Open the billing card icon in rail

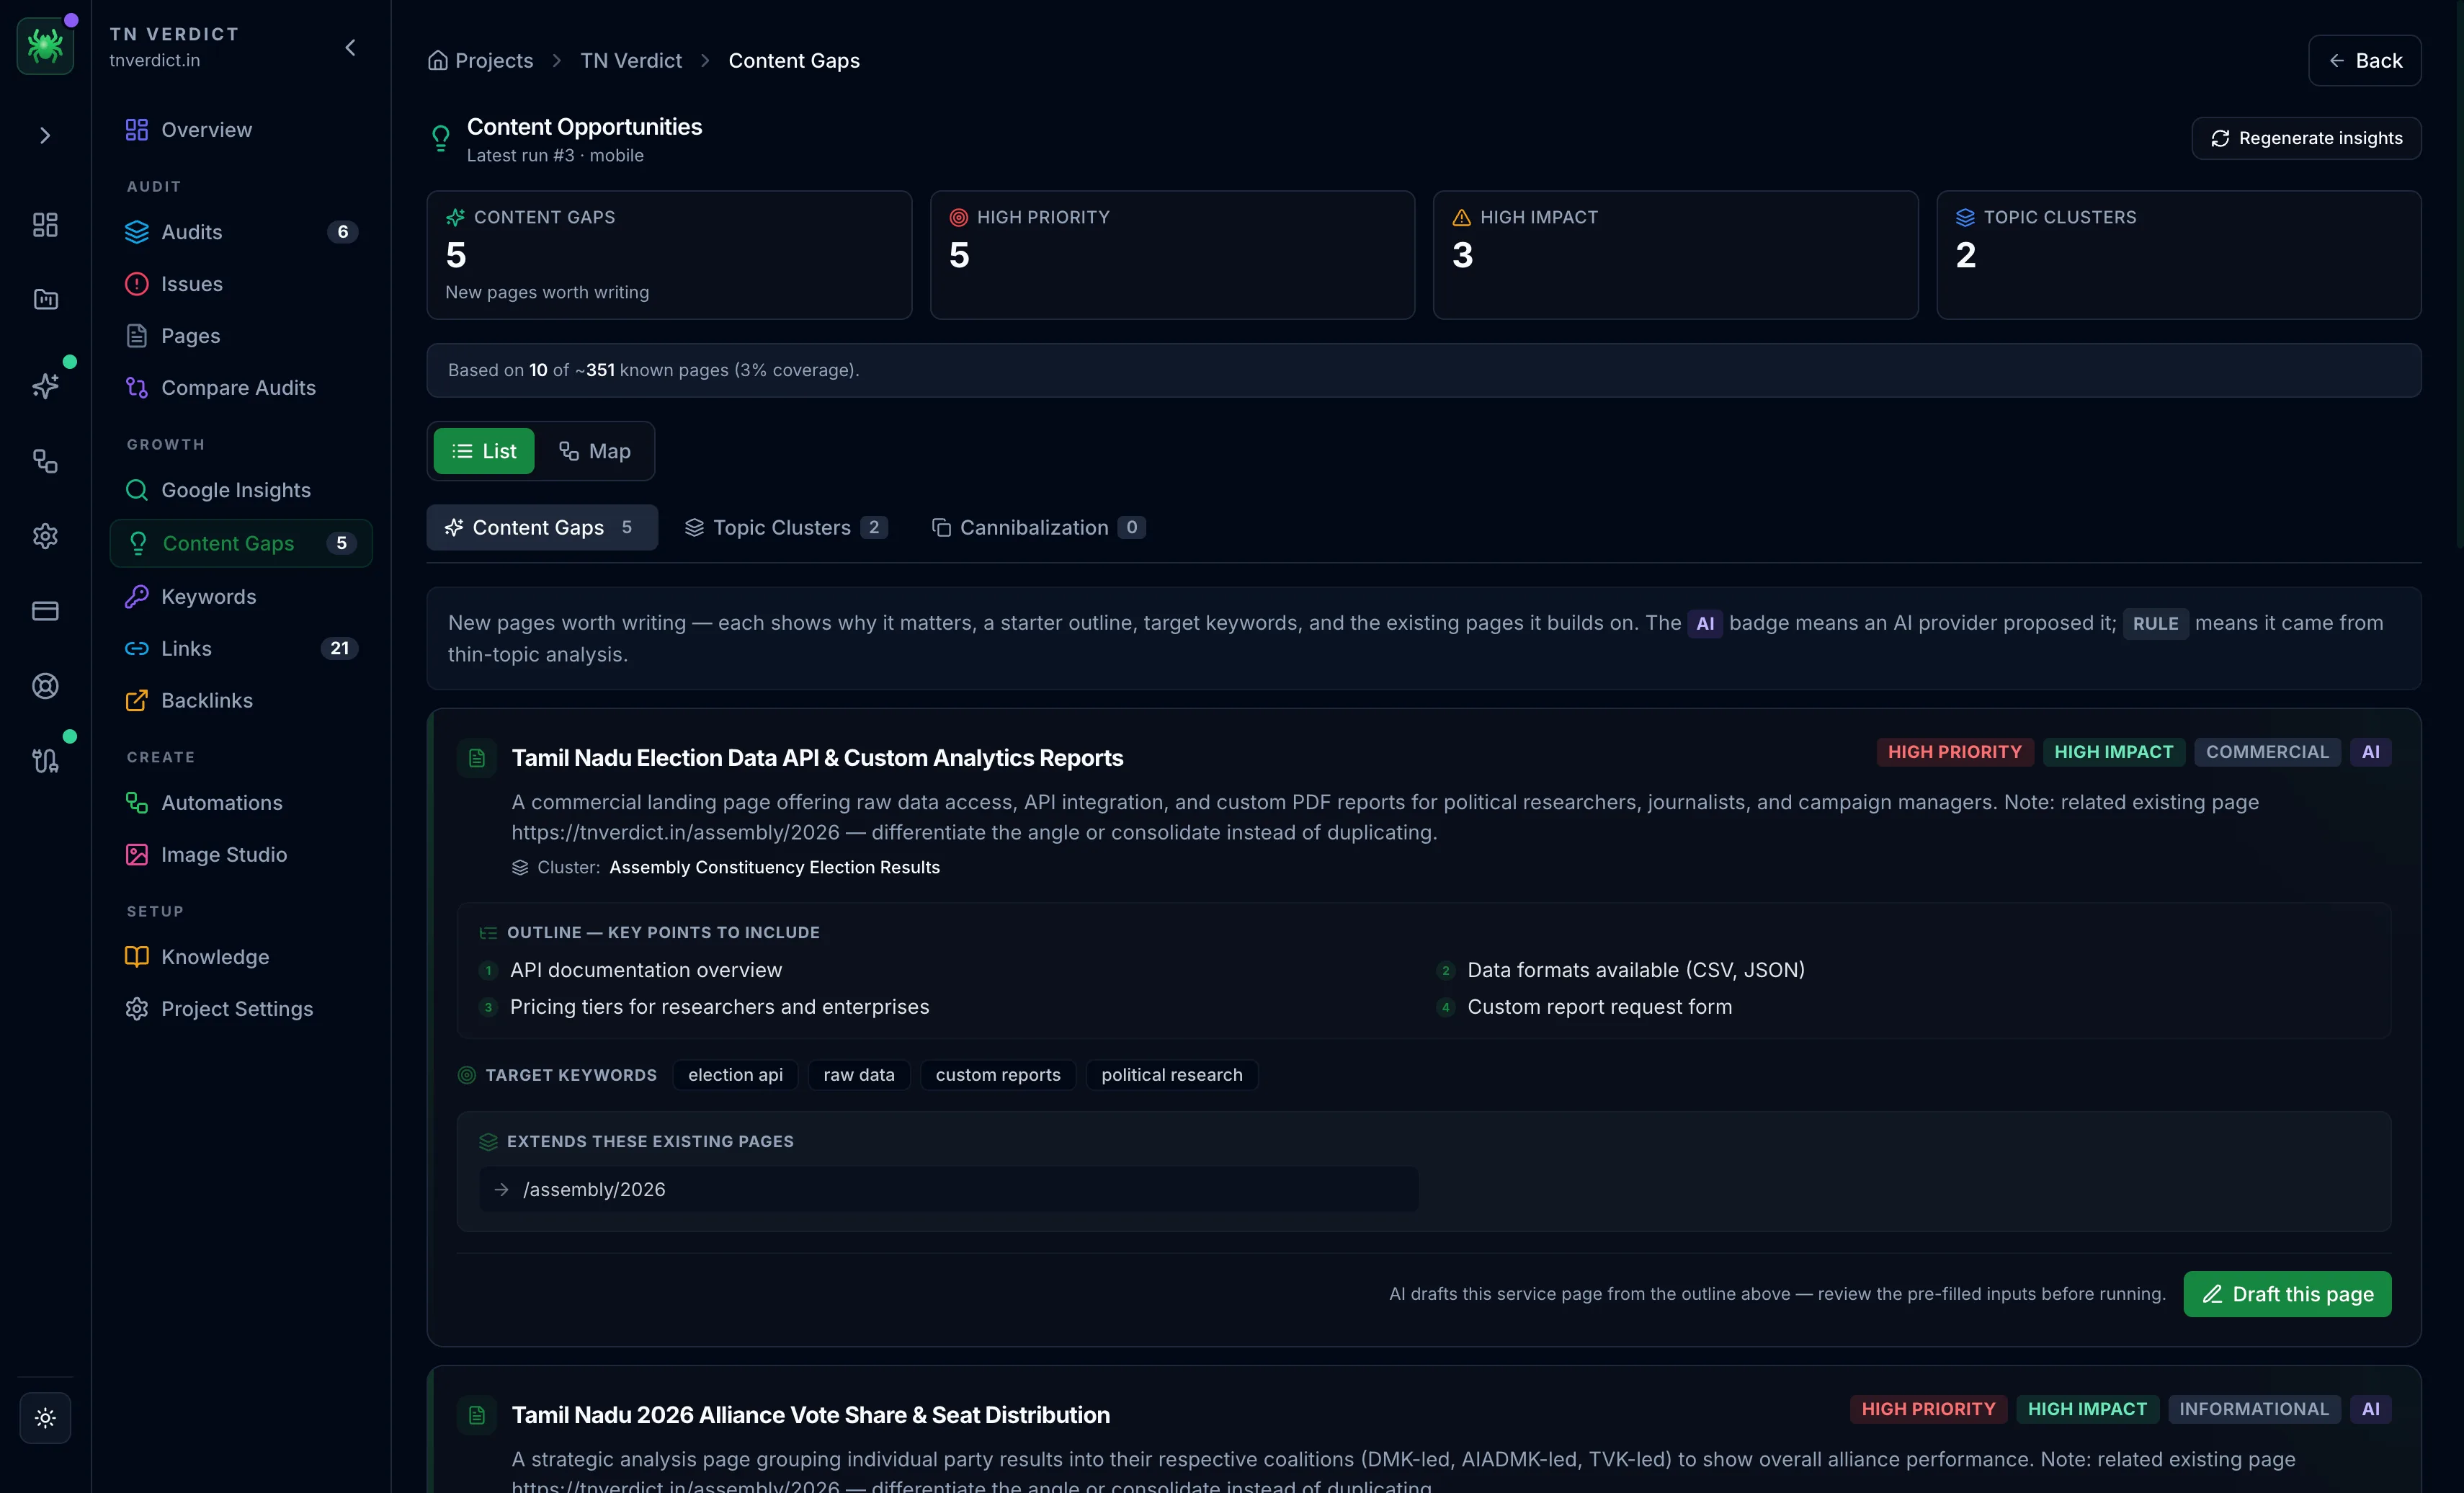45,611
